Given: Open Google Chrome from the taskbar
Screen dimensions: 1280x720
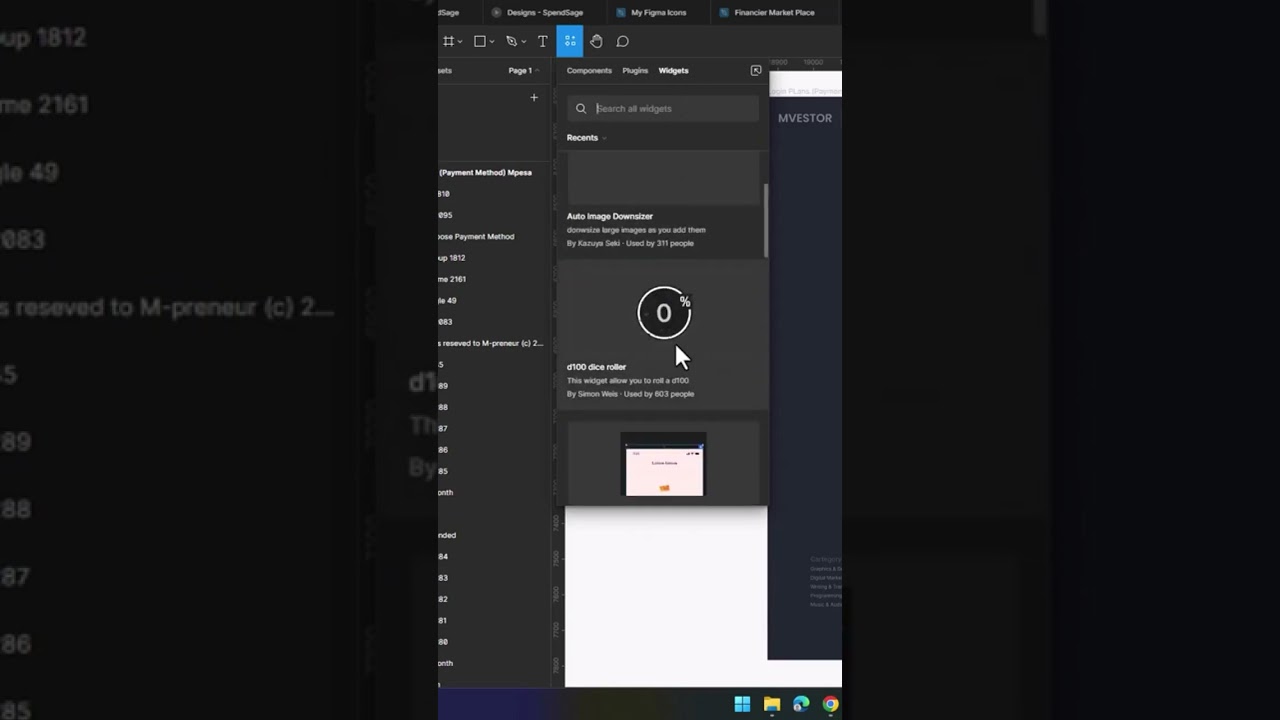Looking at the screenshot, I should tap(830, 704).
